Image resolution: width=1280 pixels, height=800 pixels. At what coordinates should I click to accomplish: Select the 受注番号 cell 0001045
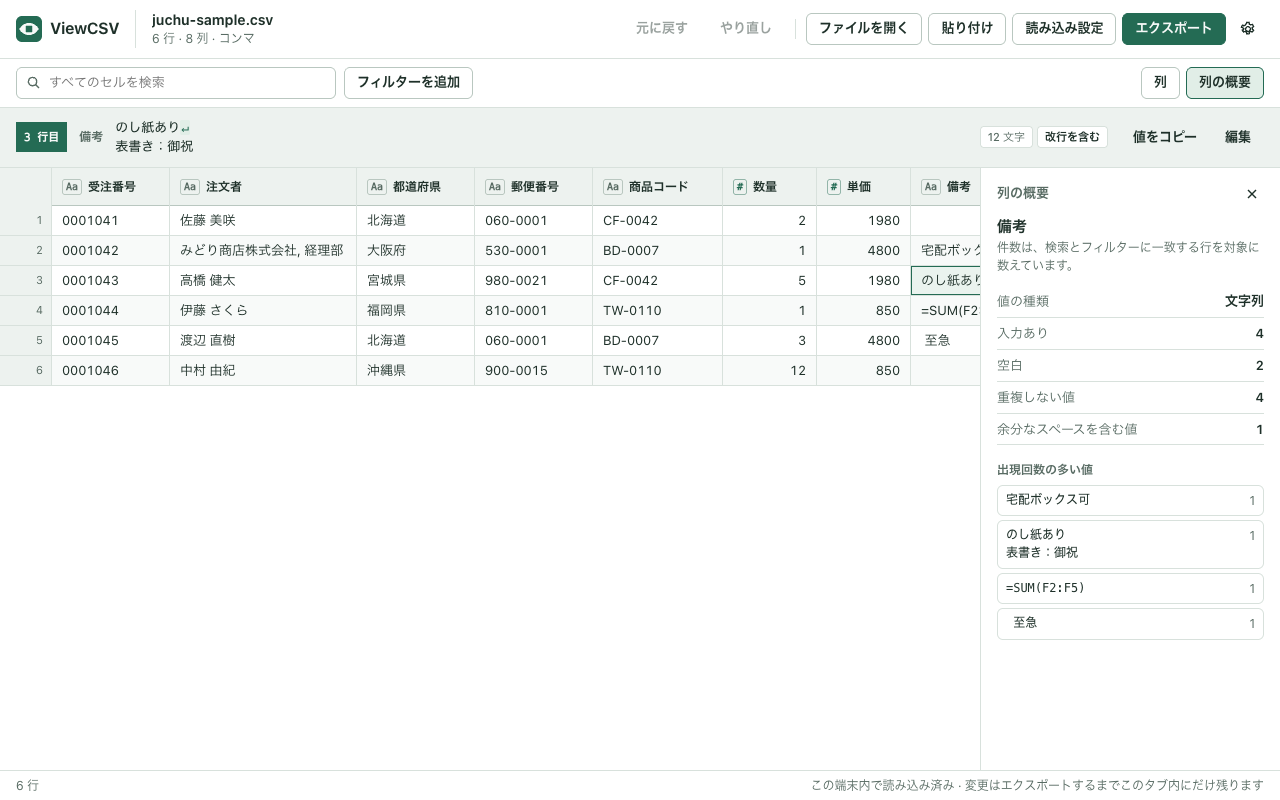(x=111, y=341)
